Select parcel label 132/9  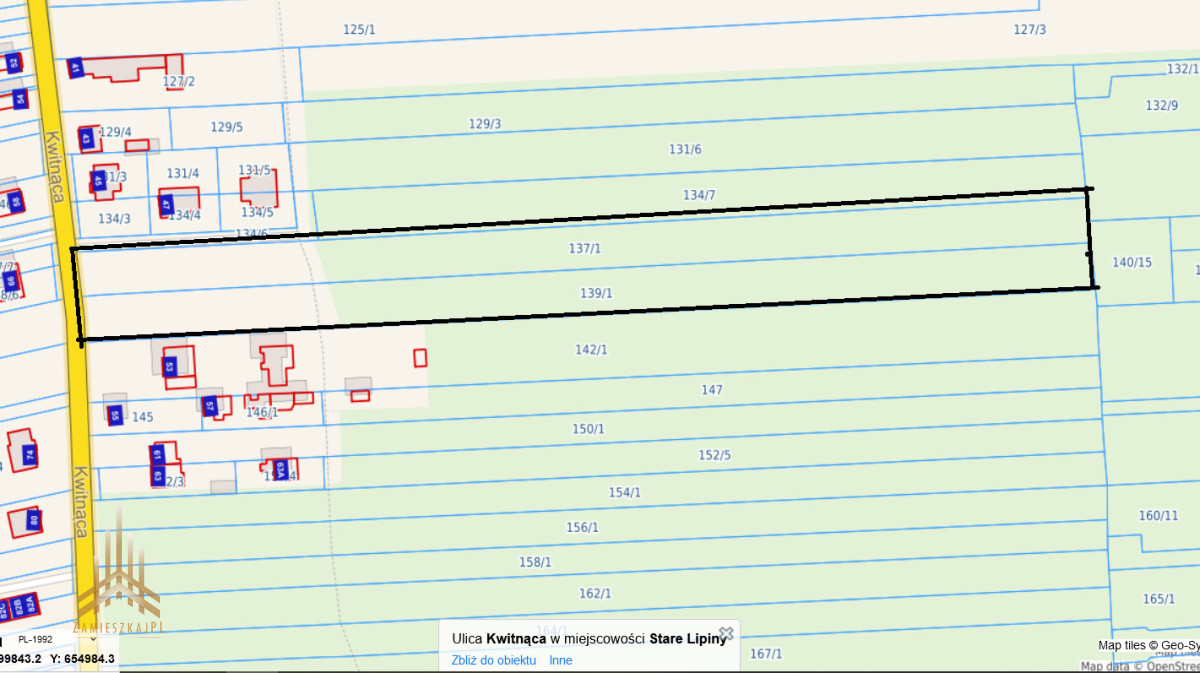[x=1162, y=105]
